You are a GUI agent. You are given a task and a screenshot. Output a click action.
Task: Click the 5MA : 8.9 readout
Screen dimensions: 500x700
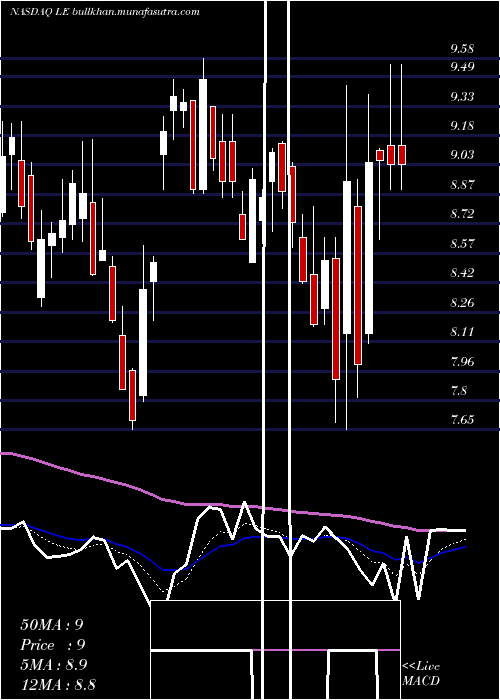(54, 665)
